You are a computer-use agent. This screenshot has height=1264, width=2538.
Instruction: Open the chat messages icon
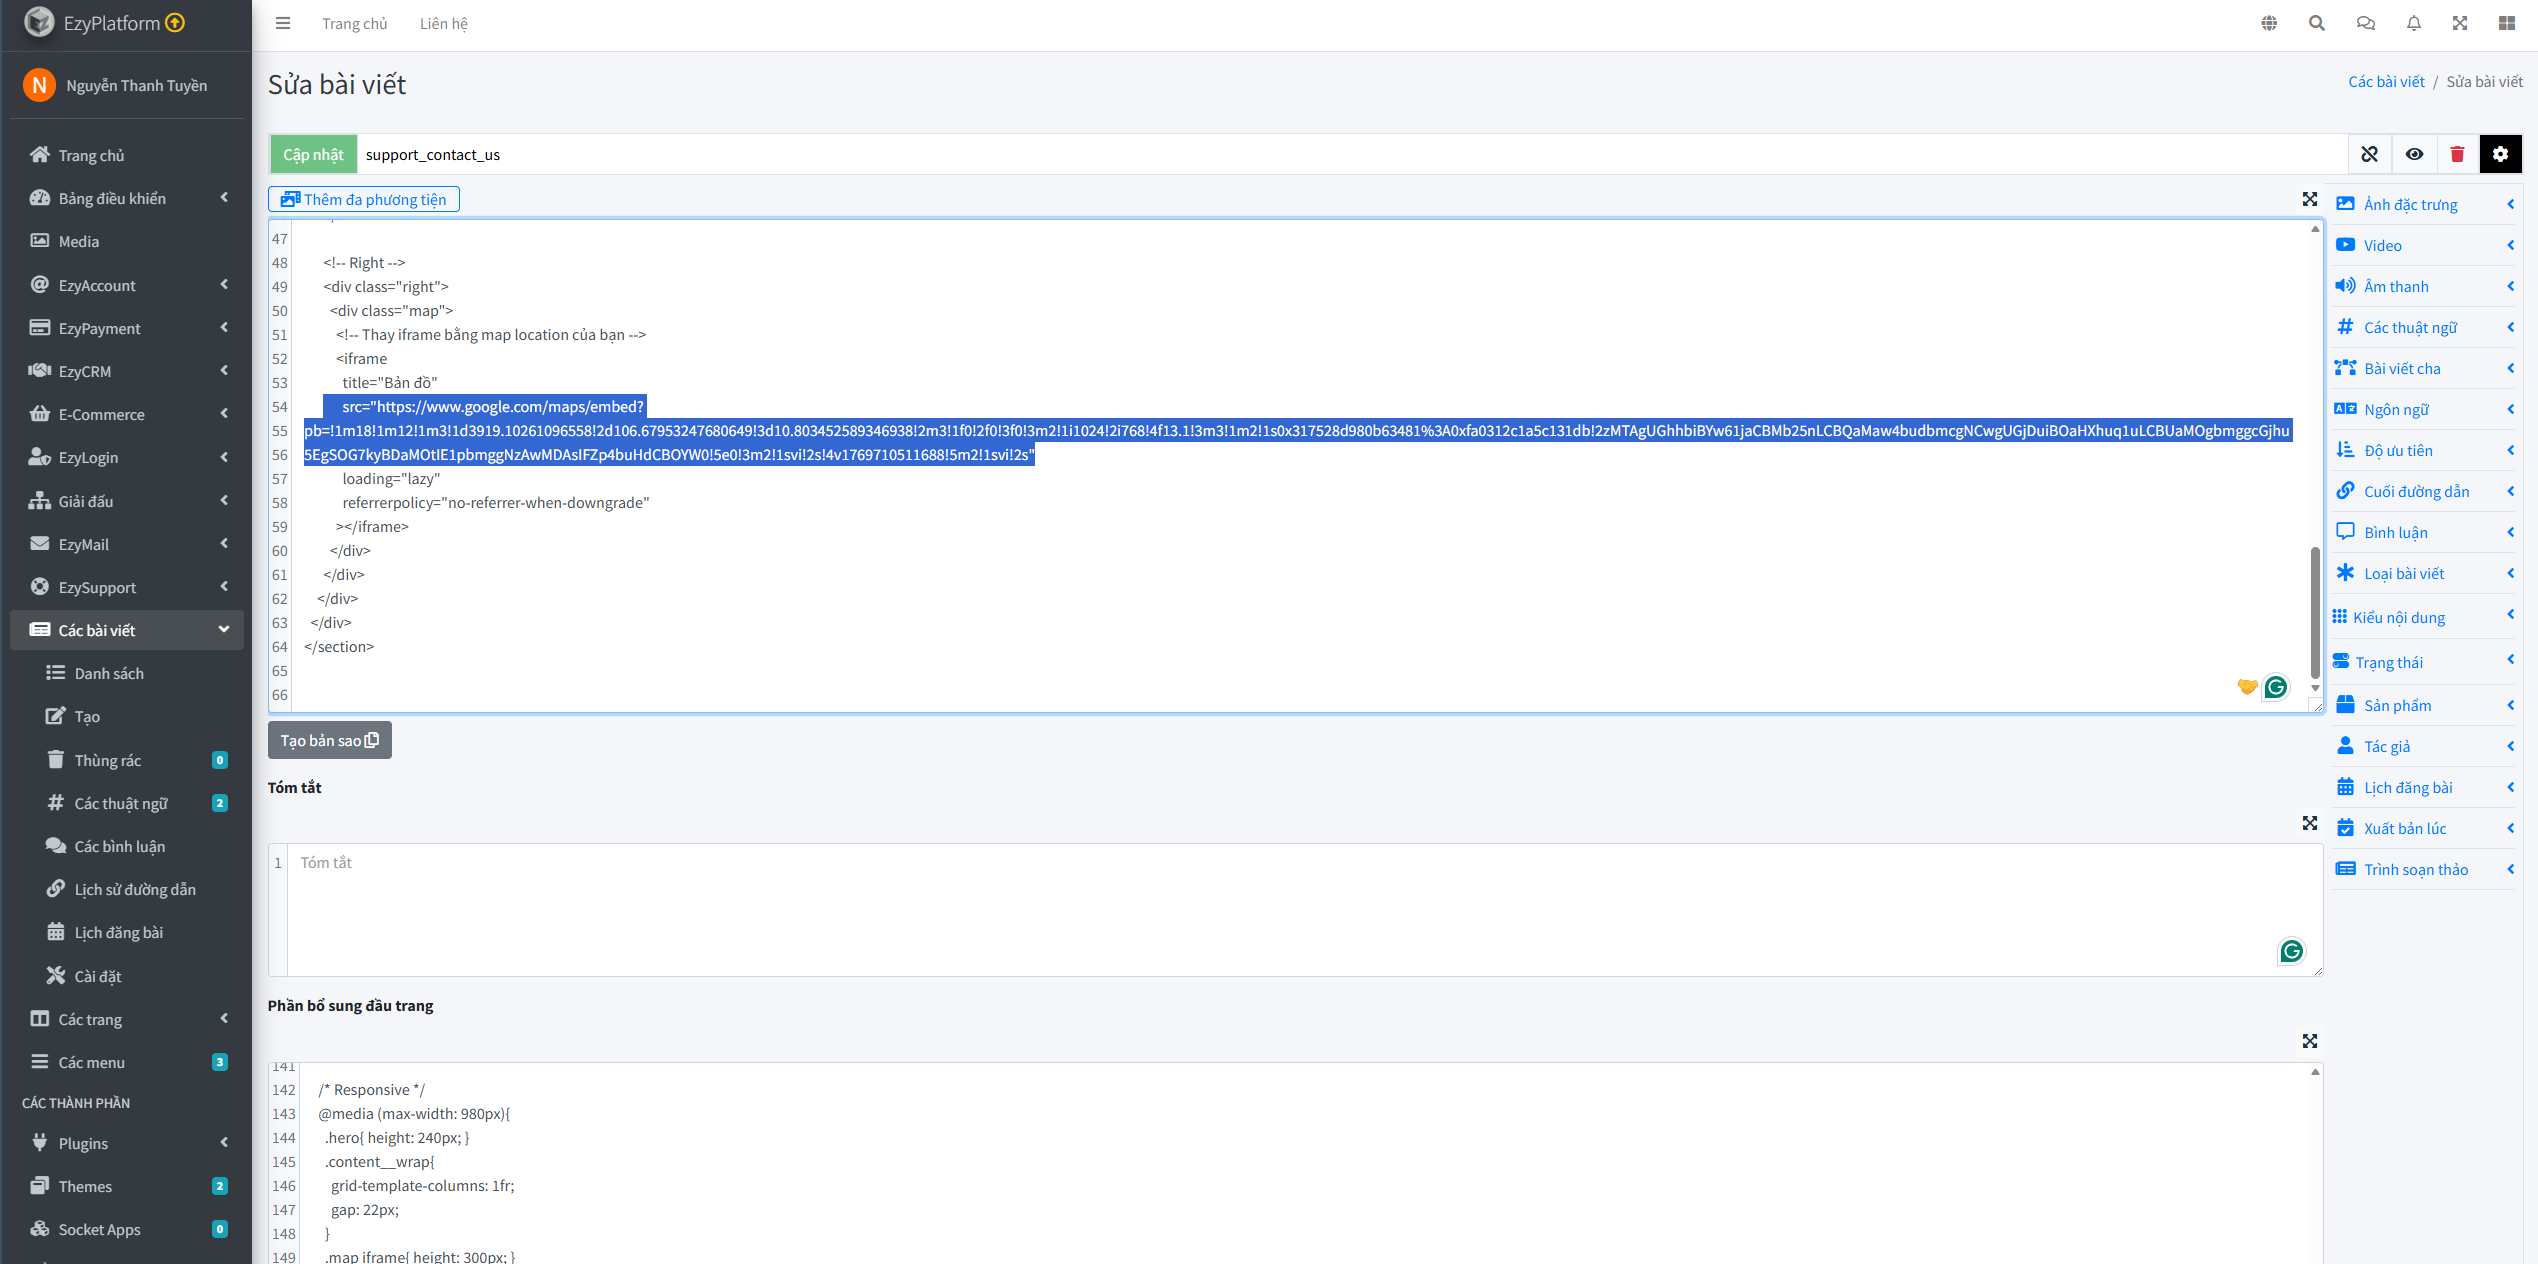(x=2365, y=23)
